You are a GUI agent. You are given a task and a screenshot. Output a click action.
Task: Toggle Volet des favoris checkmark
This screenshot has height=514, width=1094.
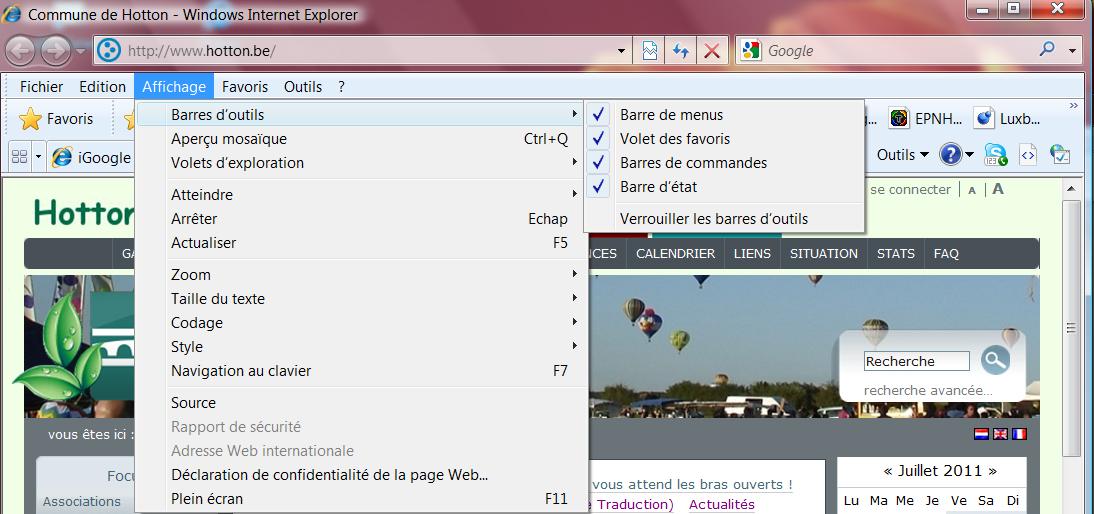point(675,139)
